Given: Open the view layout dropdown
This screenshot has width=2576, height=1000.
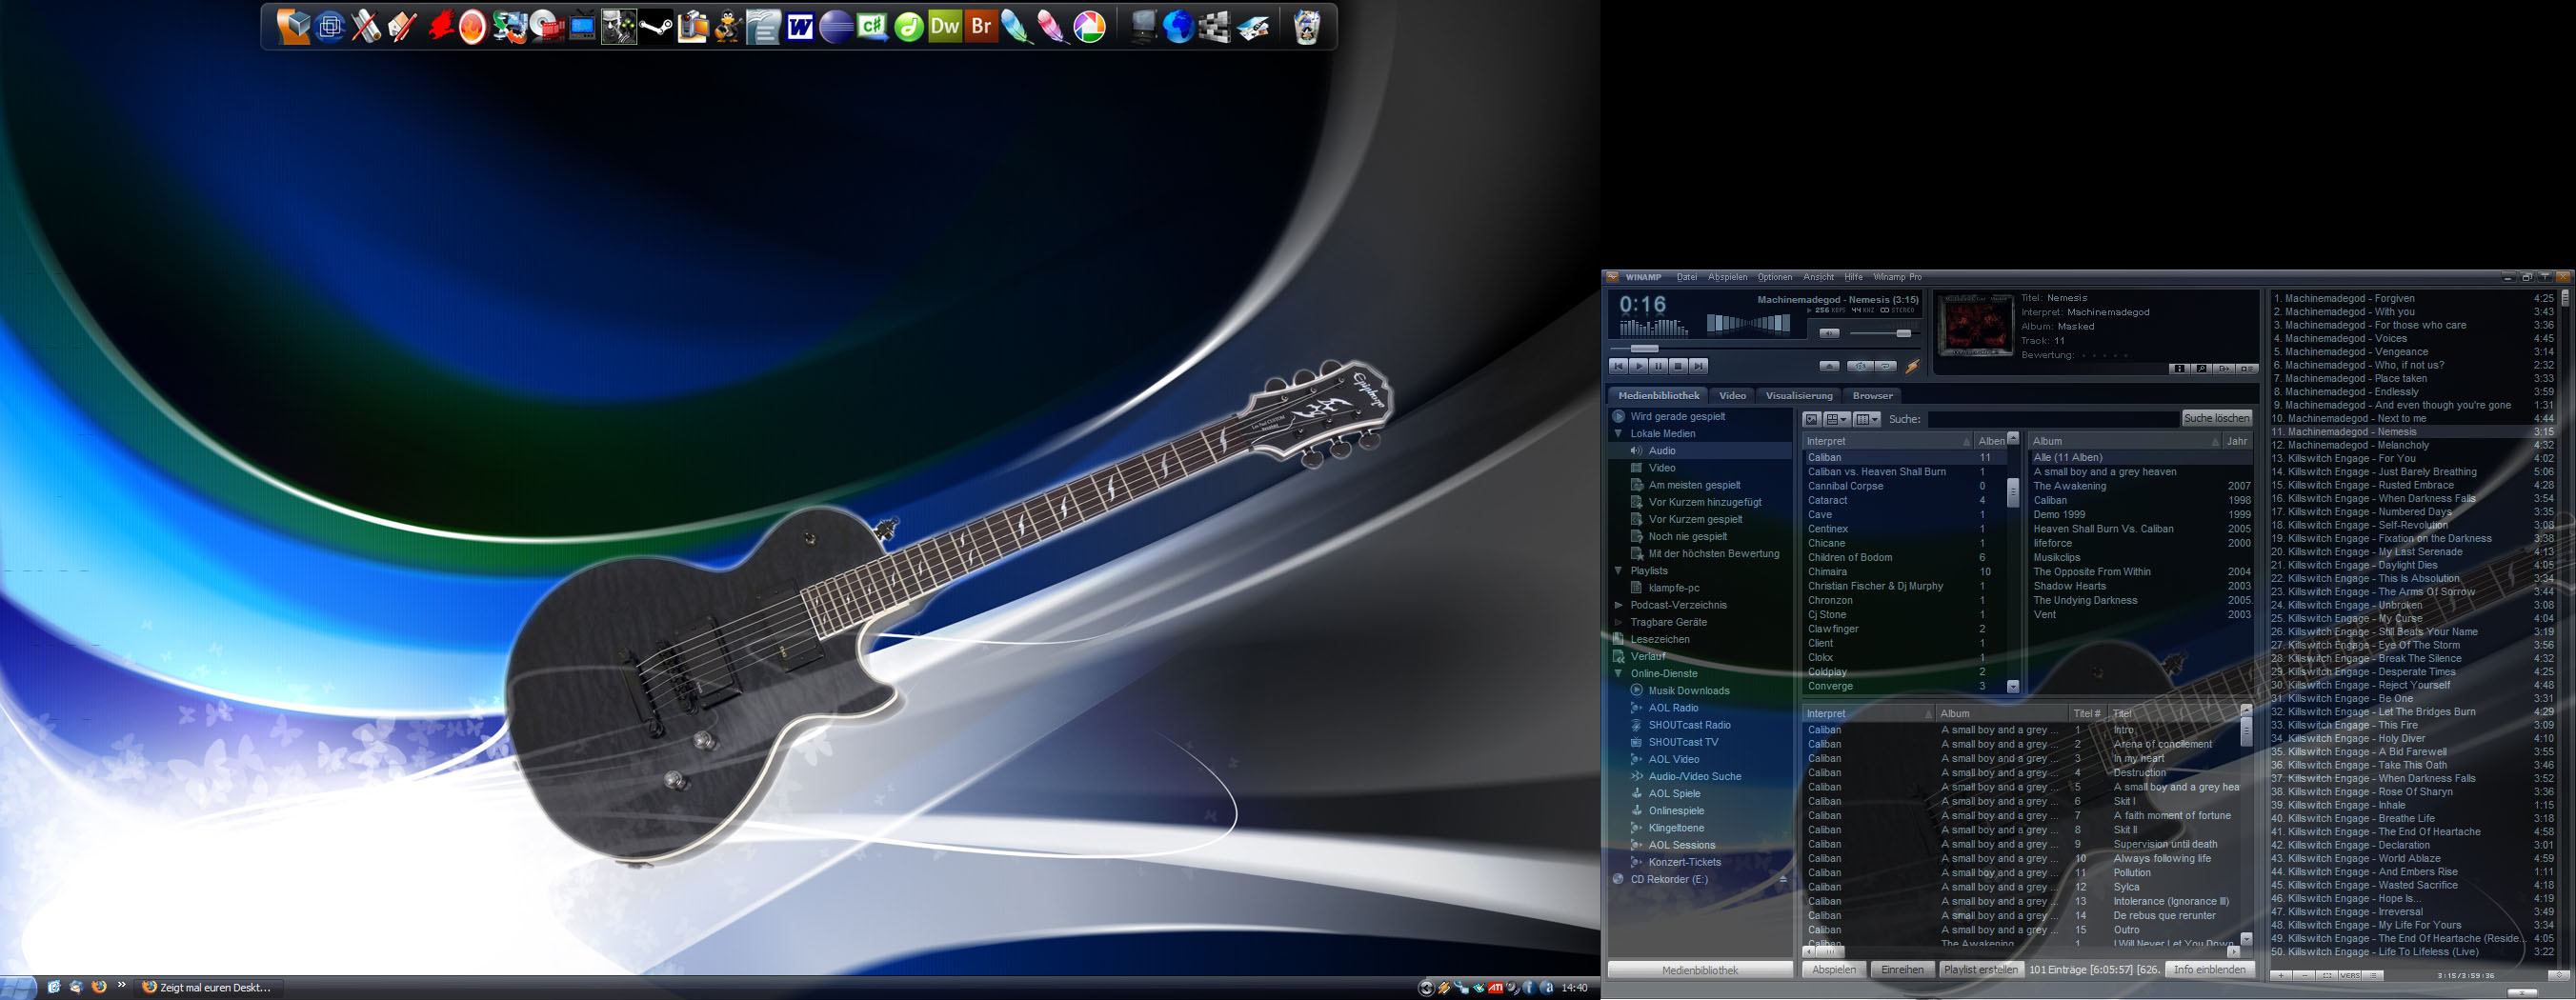Looking at the screenshot, I should (1837, 419).
